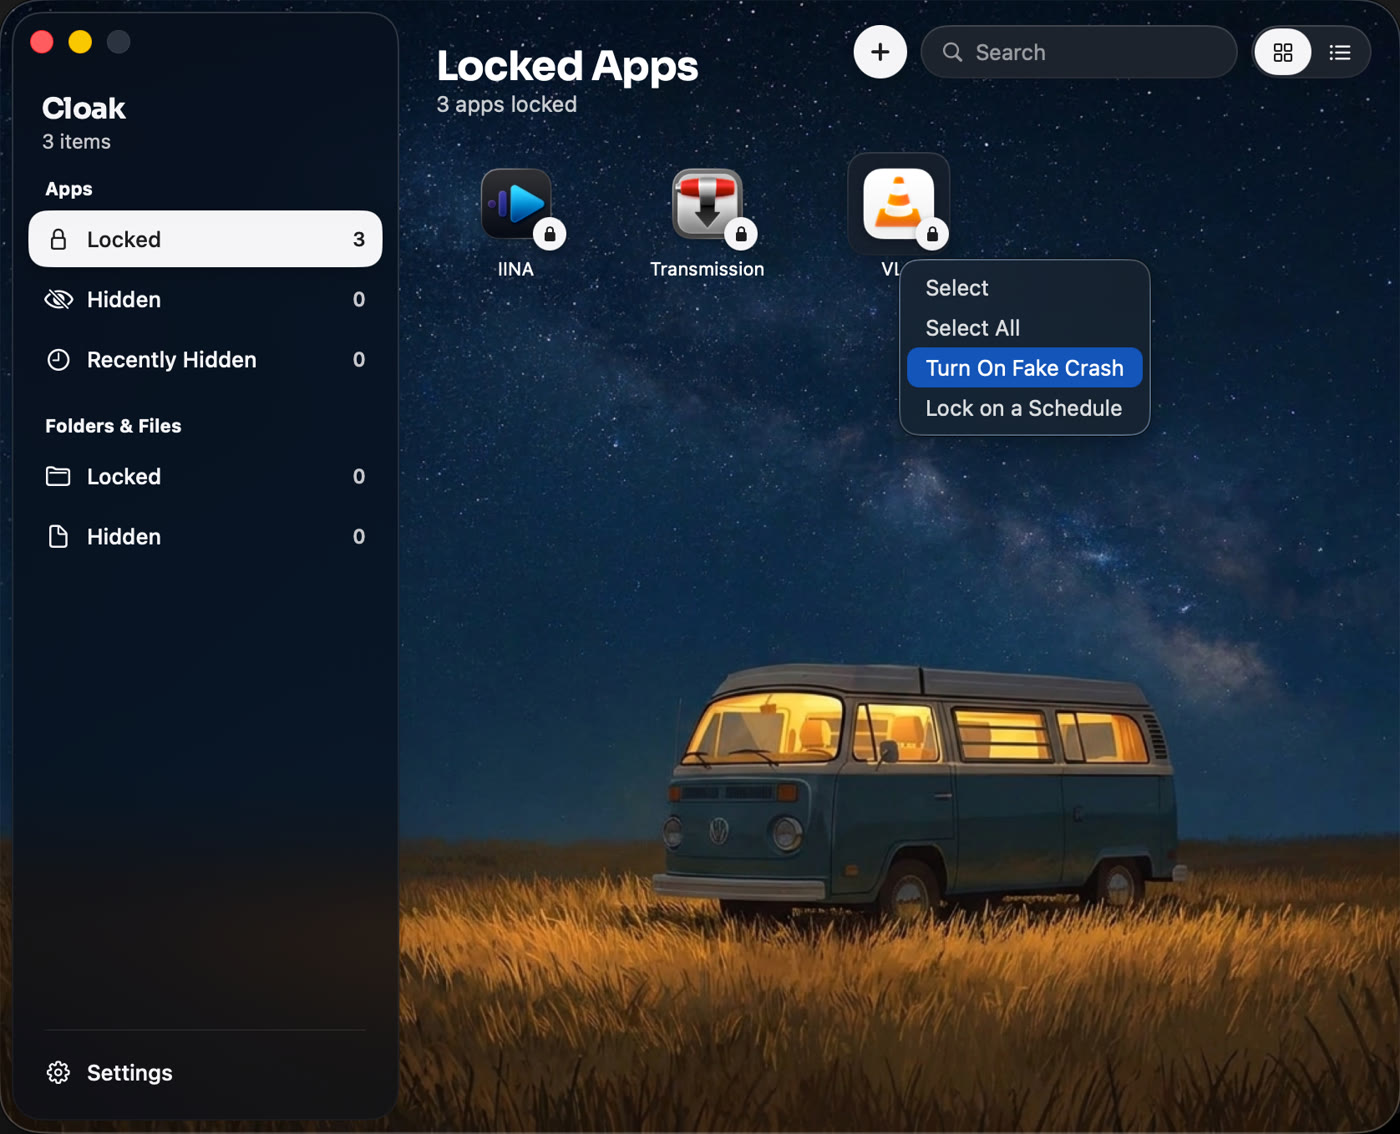Click lock badge on Transmission icon
Screen dimensions: 1400x1134
741,234
